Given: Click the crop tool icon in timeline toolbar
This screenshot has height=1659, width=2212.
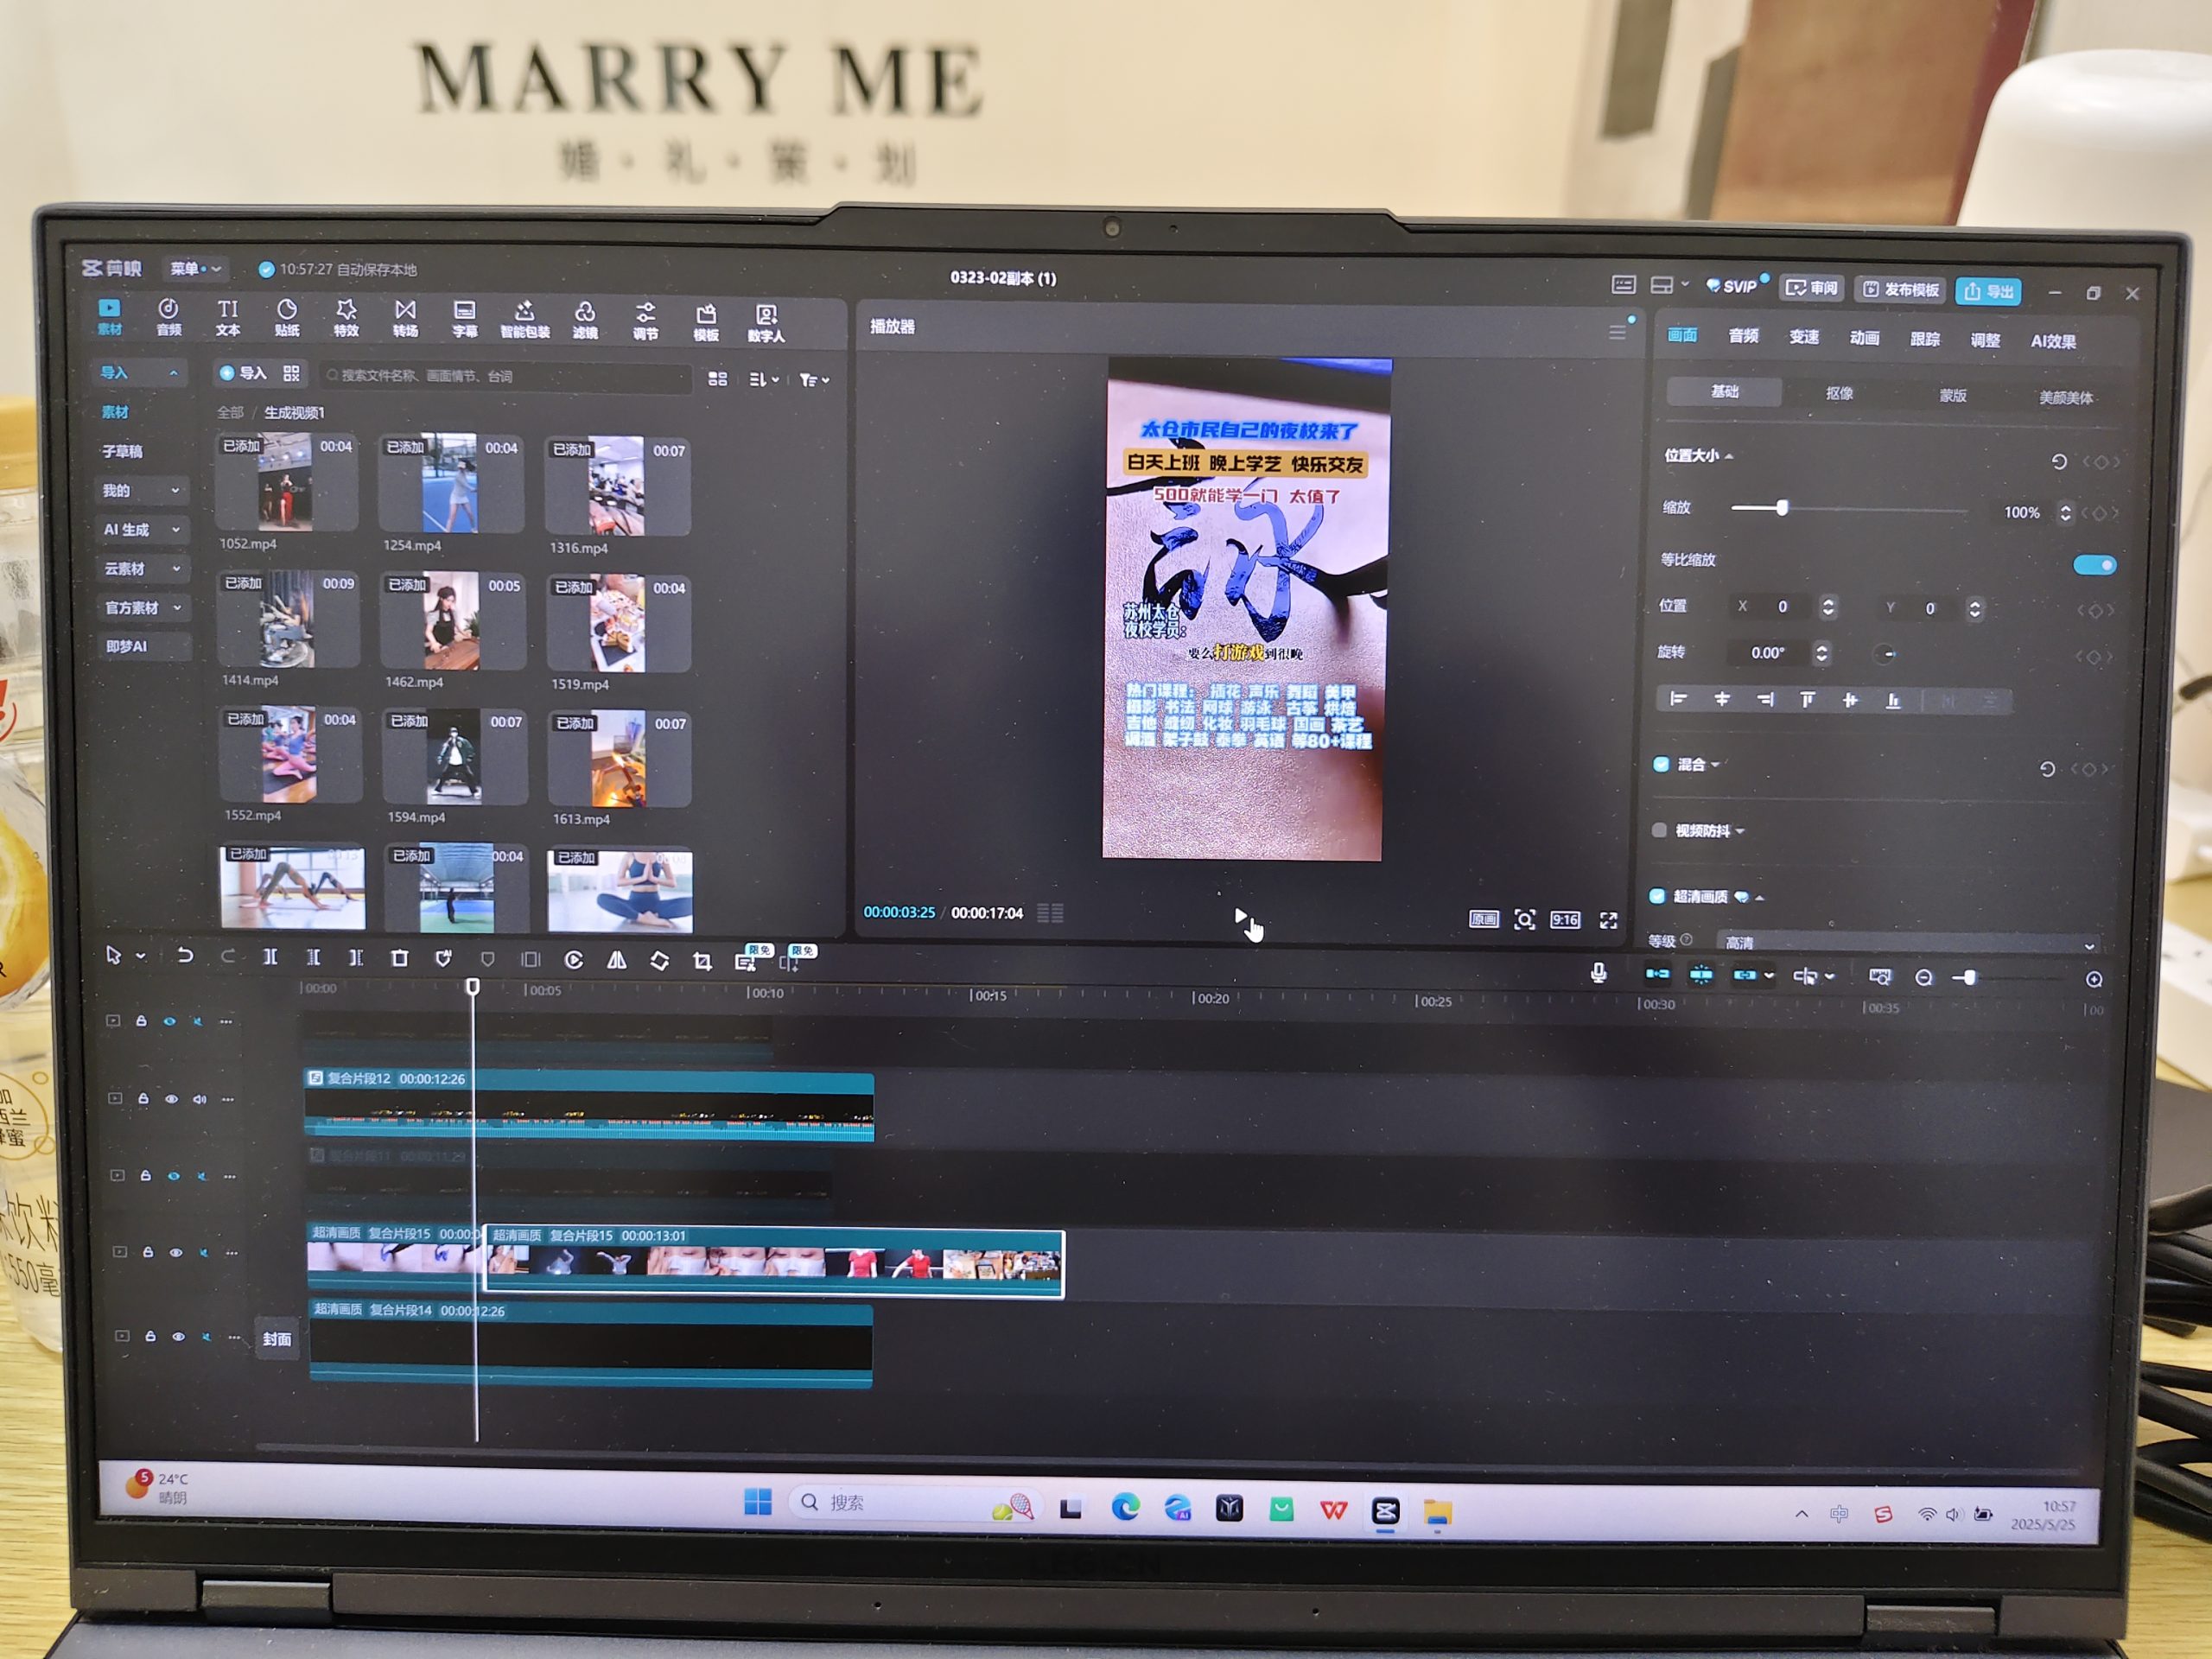Looking at the screenshot, I should (x=702, y=961).
